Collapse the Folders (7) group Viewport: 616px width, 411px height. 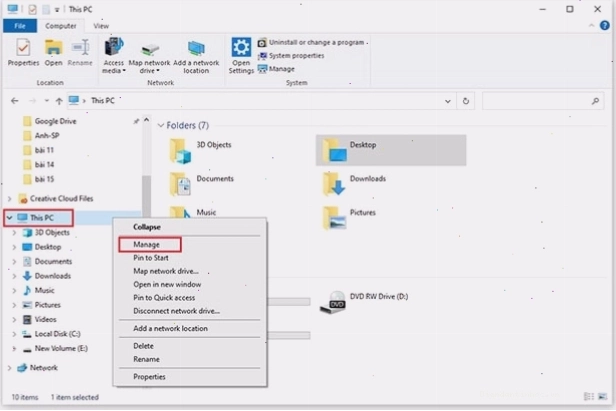pos(161,125)
